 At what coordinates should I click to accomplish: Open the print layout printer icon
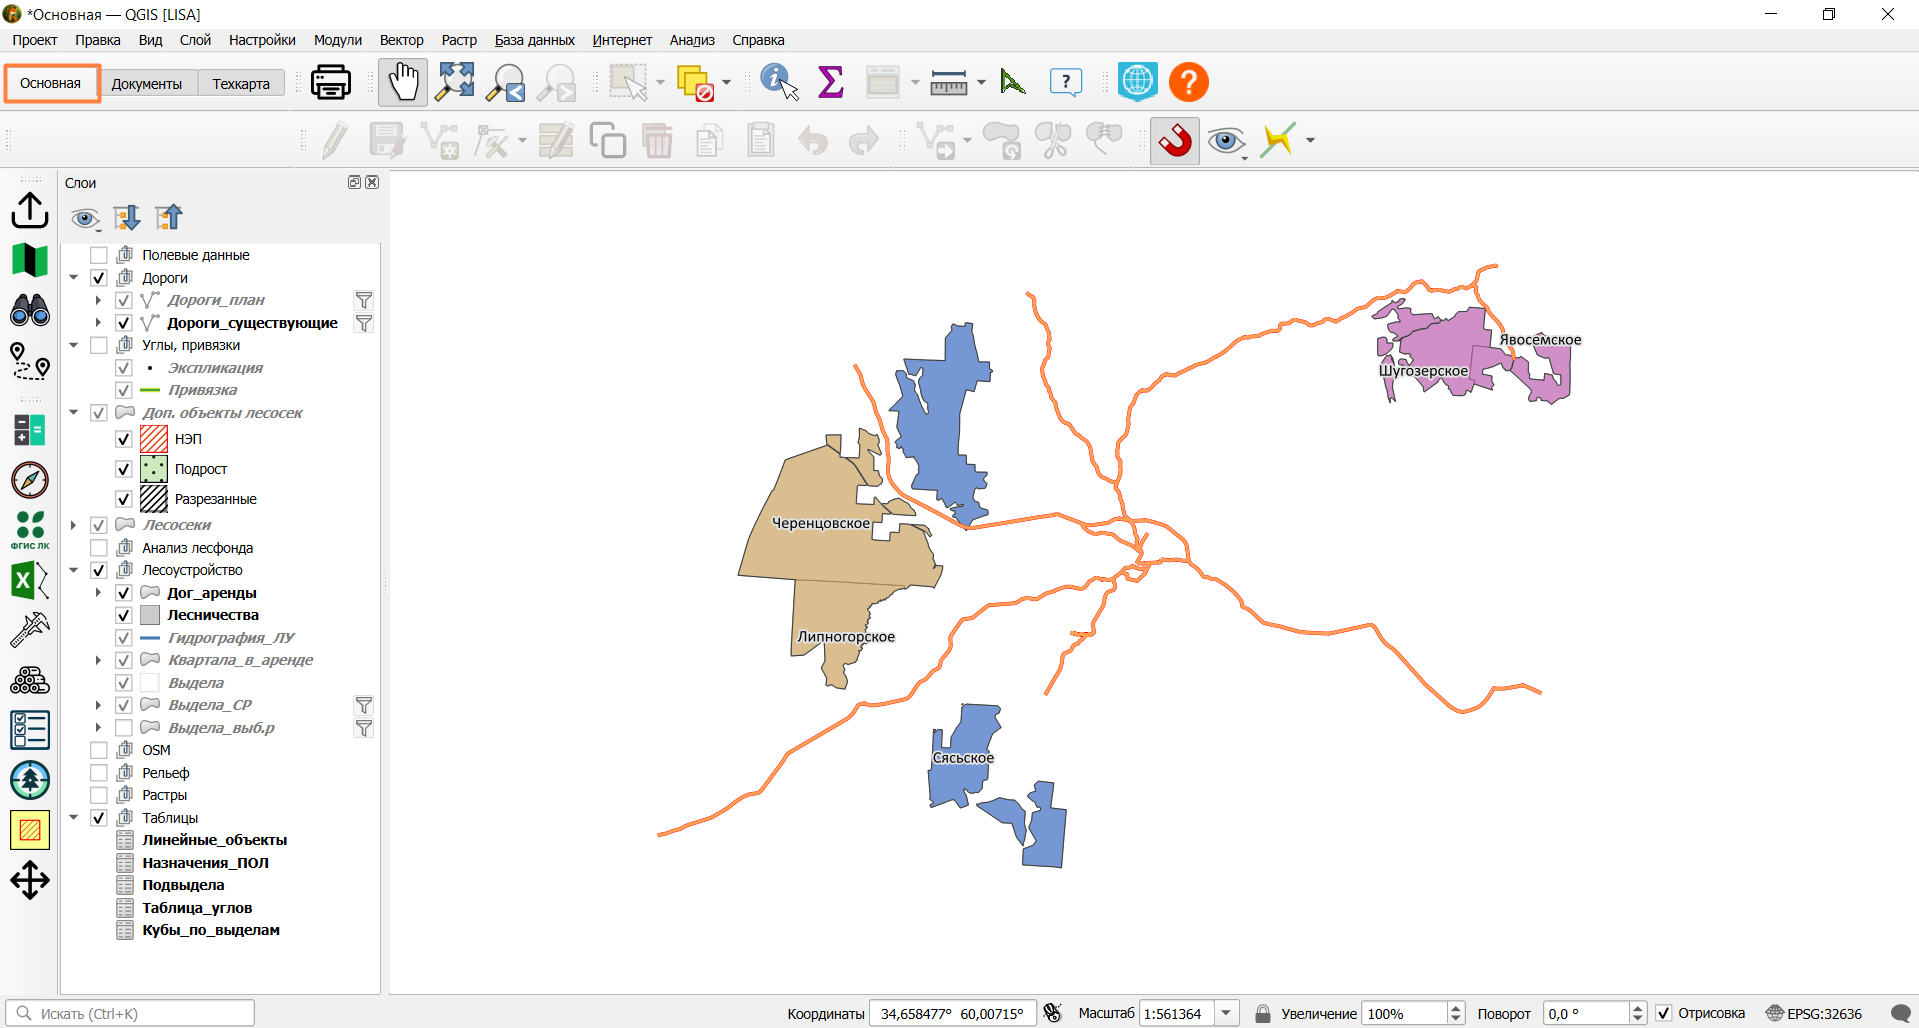coord(331,82)
